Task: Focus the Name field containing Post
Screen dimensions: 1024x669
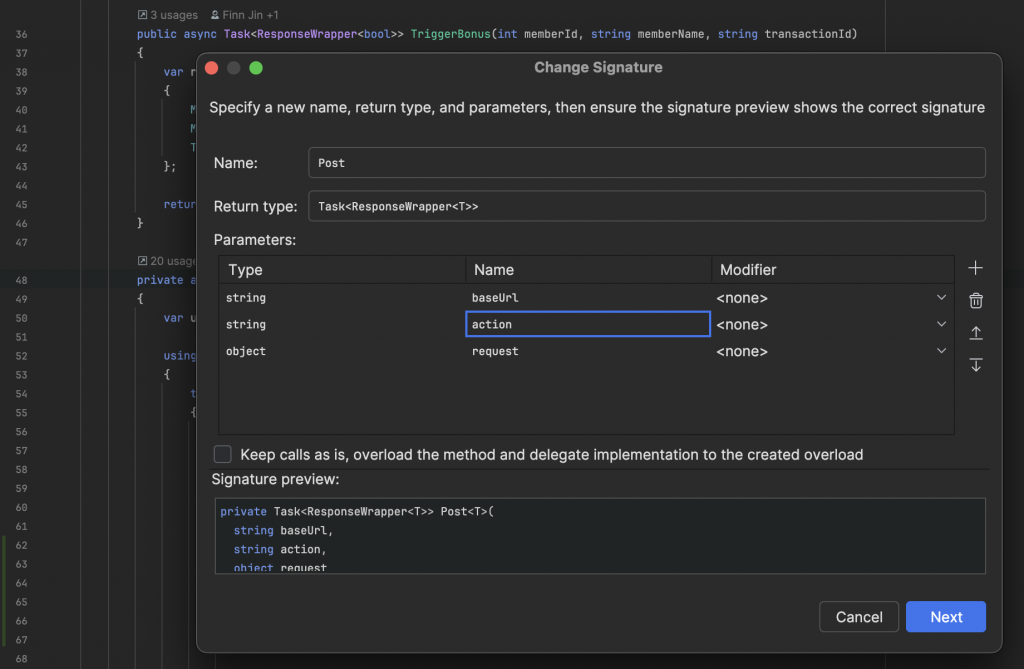Action: [646, 163]
